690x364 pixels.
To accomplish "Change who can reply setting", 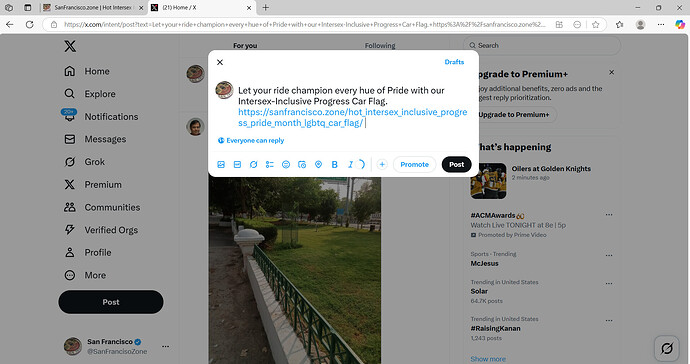I will 251,140.
